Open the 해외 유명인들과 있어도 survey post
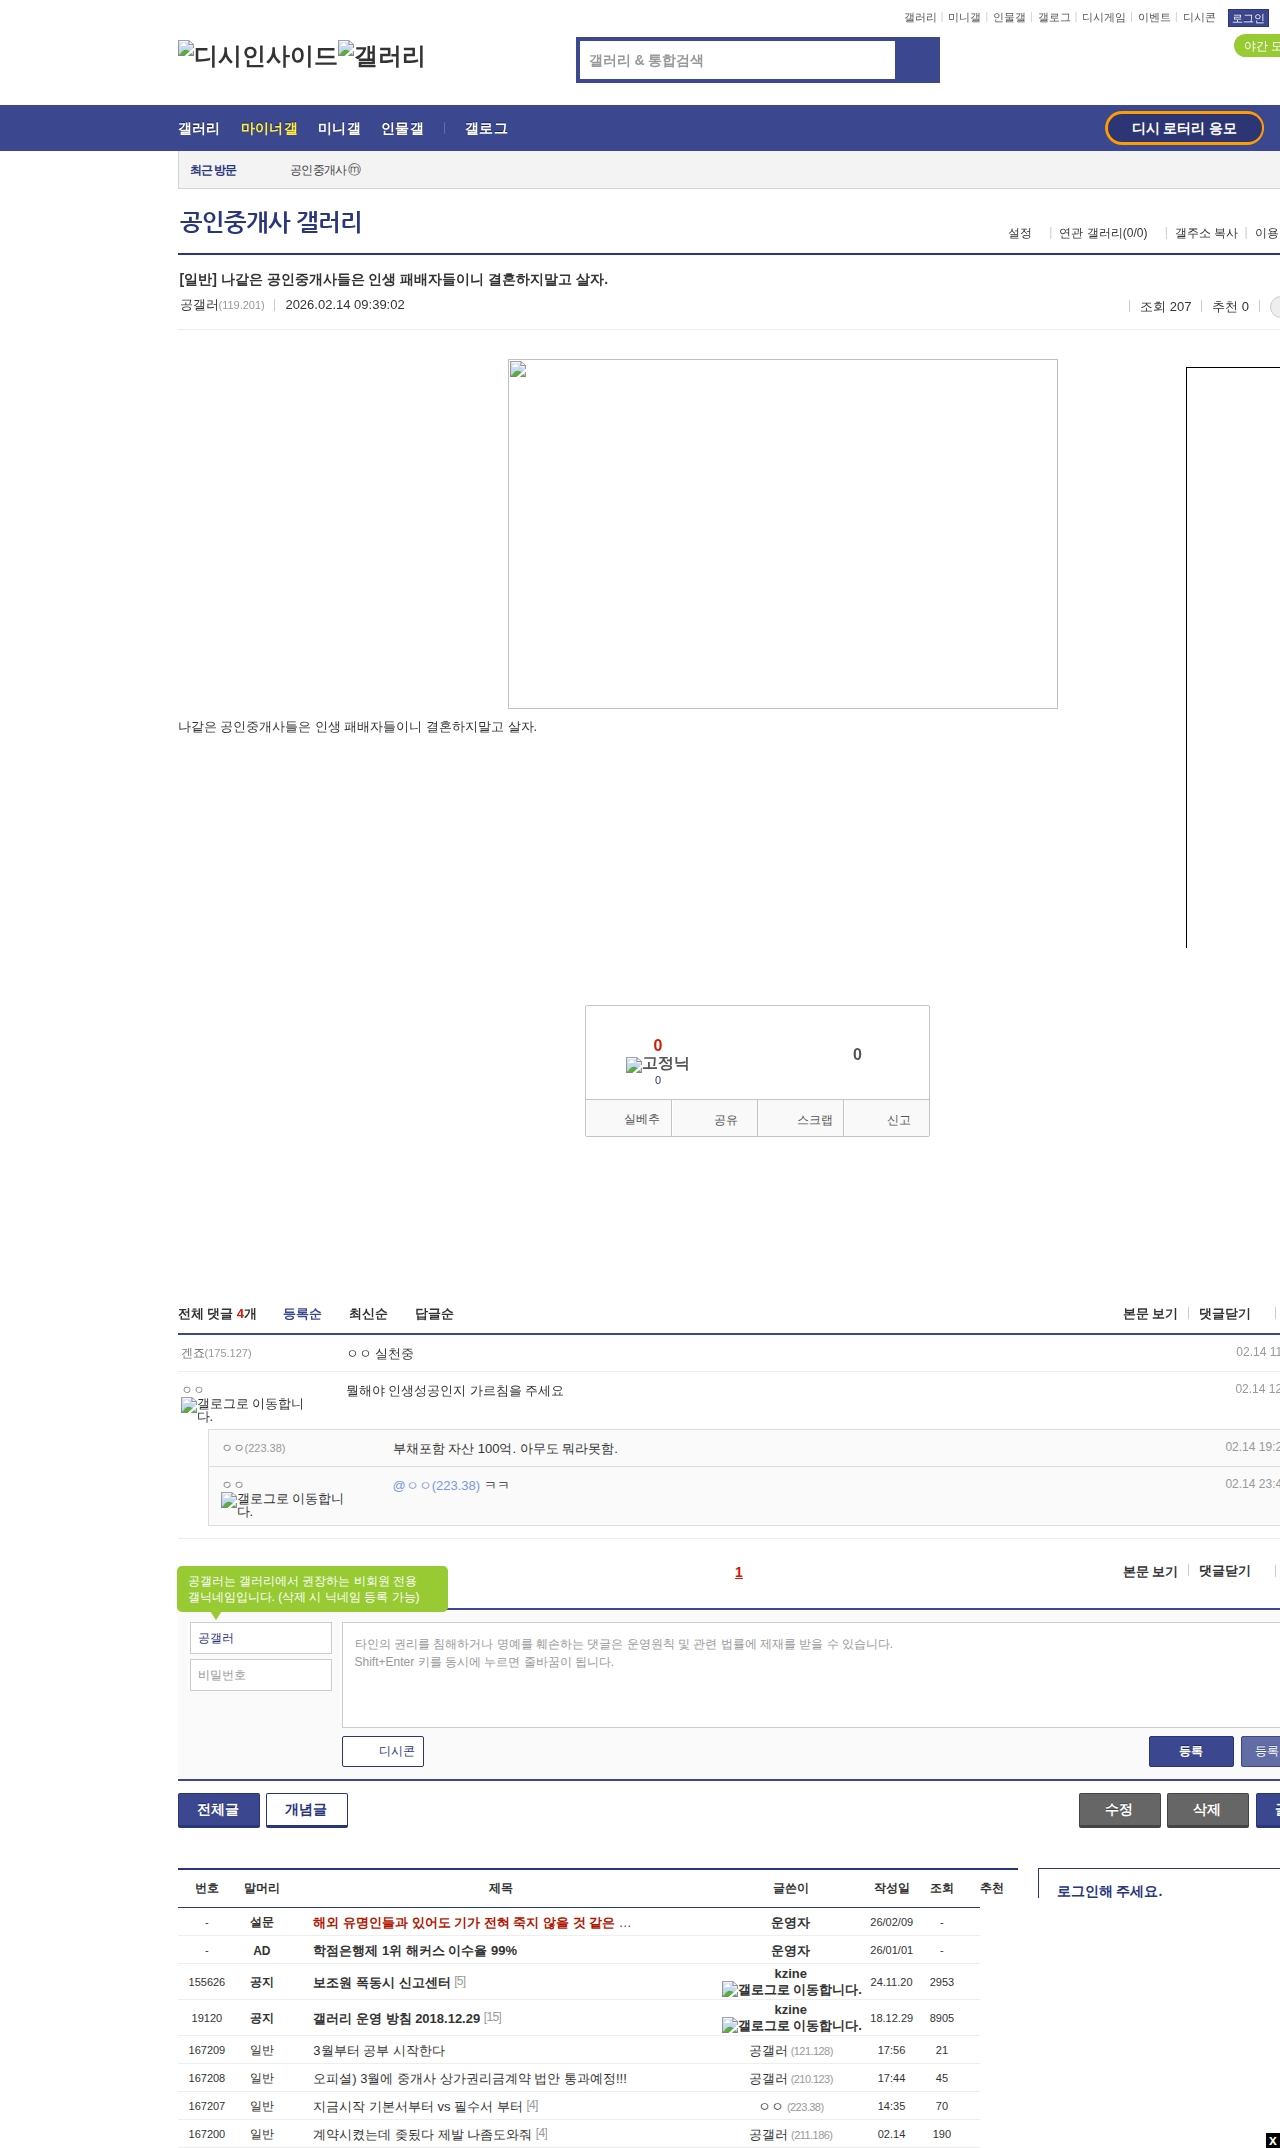Viewport: 1280px width, 2148px height. point(472,1923)
